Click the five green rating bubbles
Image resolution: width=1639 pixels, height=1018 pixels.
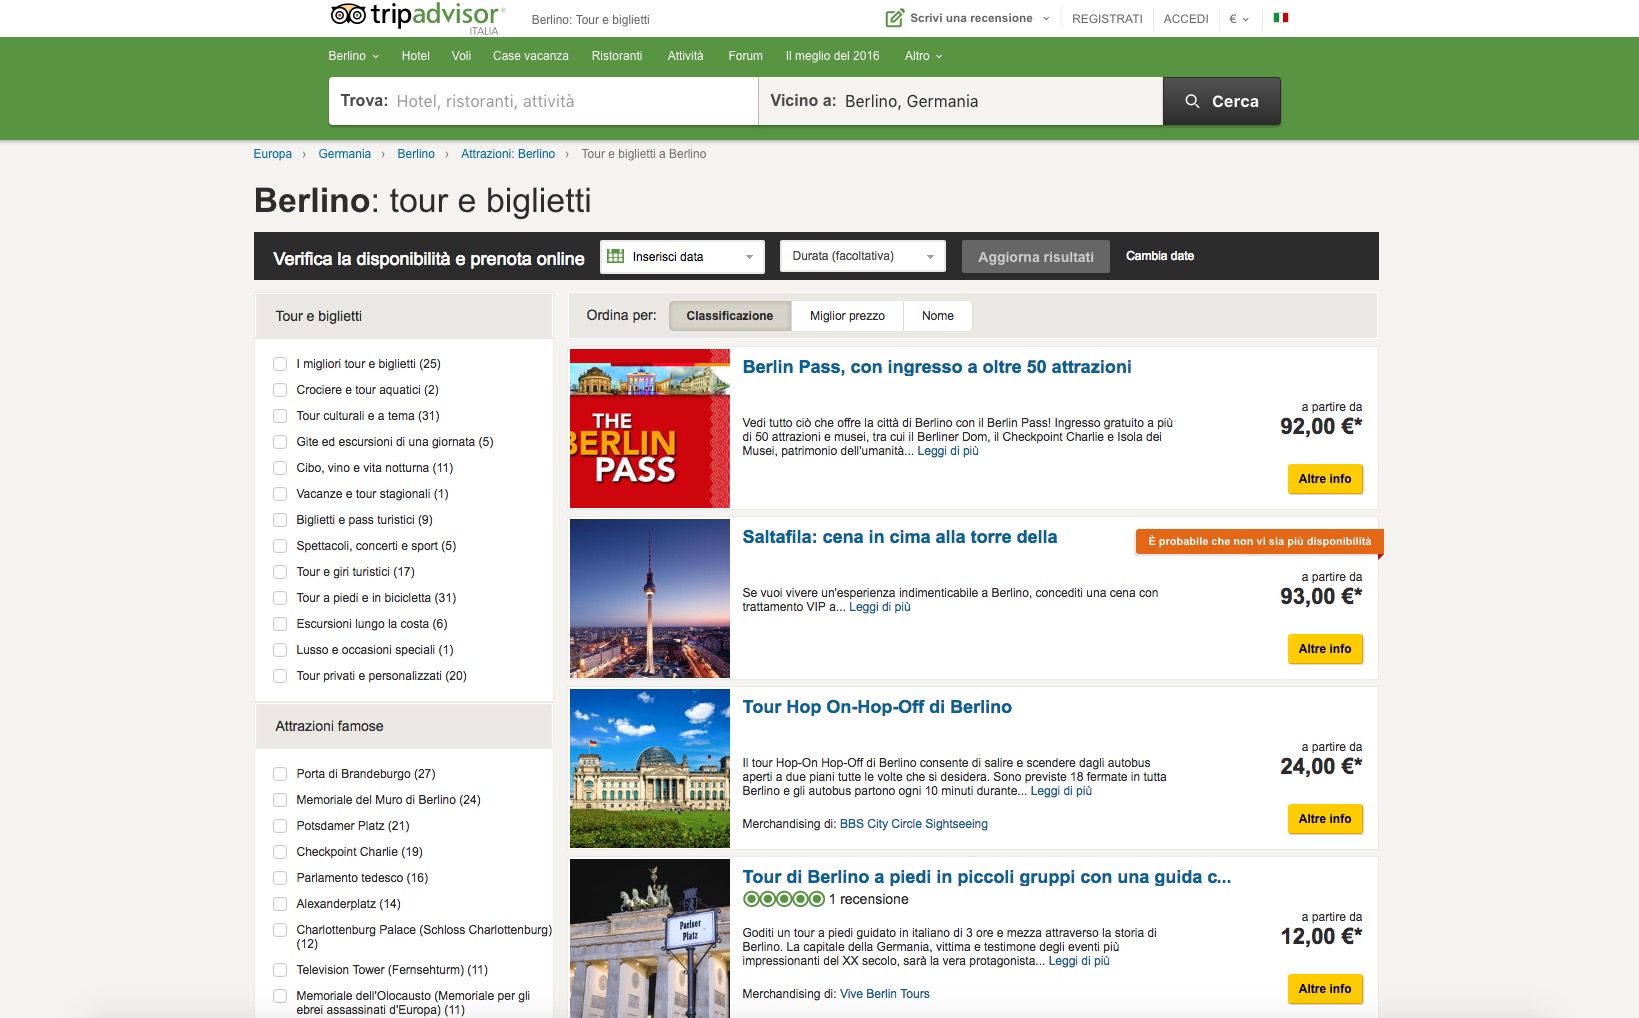coord(783,899)
